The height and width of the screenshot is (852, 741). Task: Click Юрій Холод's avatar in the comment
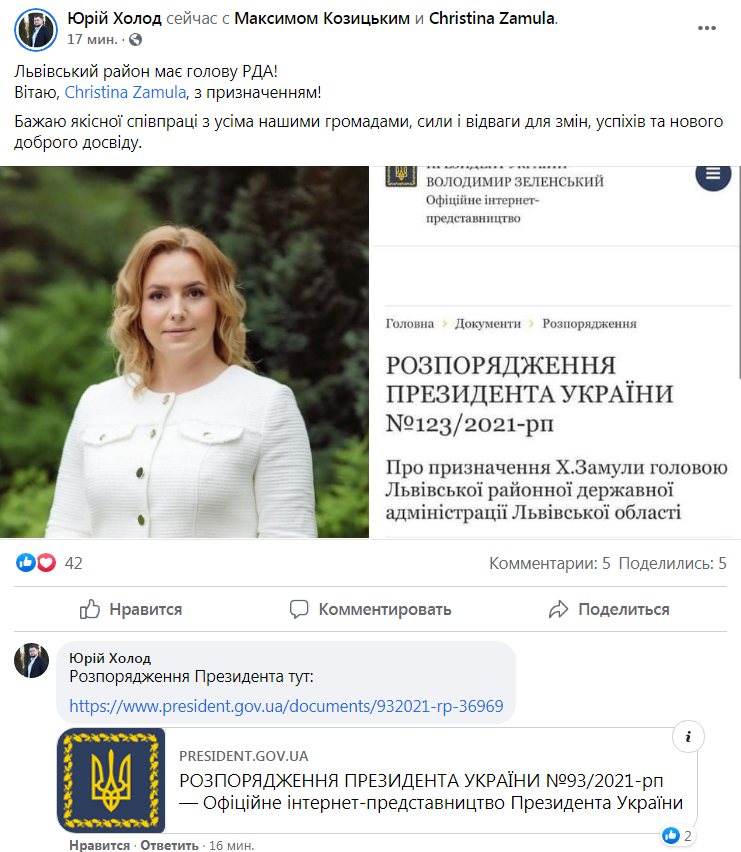pyautogui.click(x=32, y=660)
